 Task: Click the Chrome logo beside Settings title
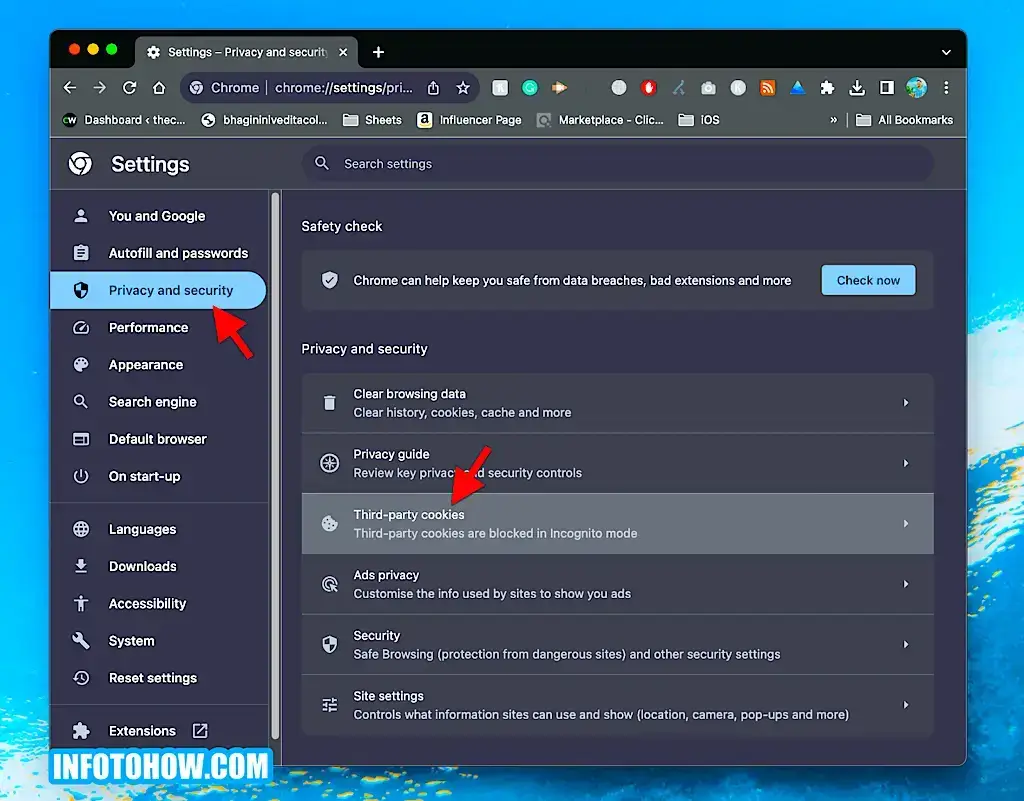point(80,164)
